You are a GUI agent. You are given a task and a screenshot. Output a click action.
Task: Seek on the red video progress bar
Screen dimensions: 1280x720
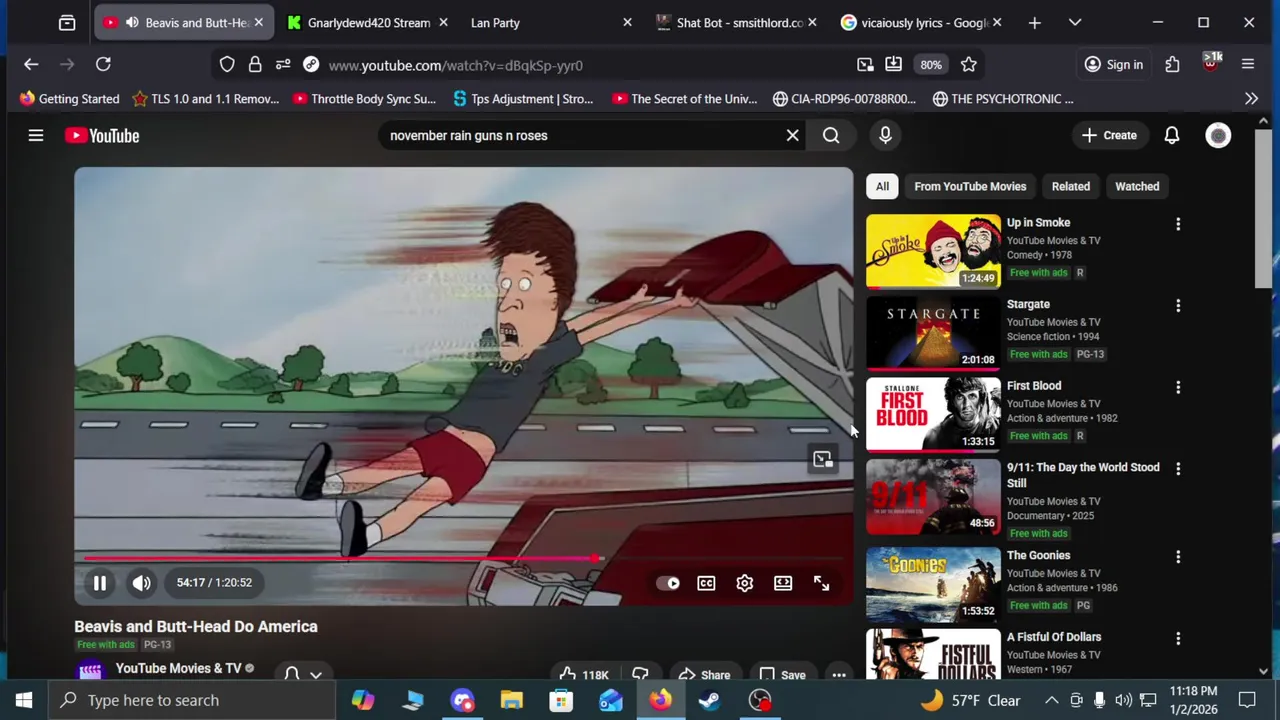click(463, 559)
